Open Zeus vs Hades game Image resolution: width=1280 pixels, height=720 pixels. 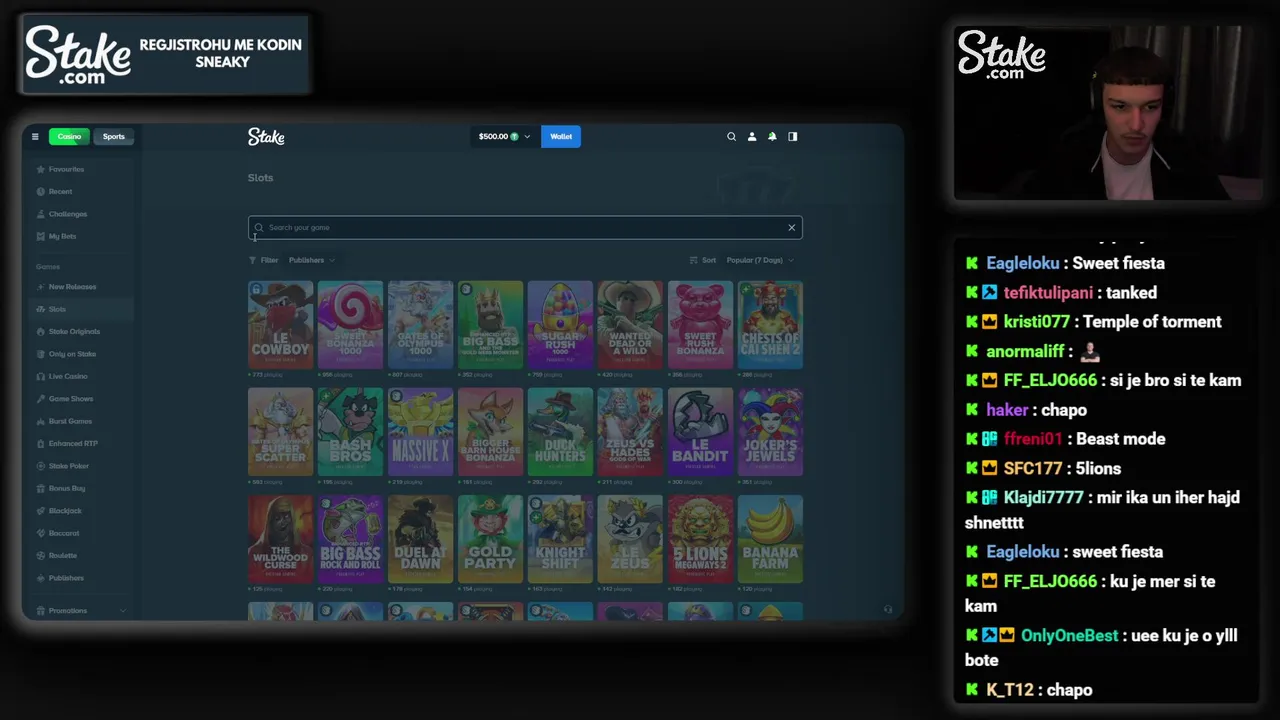pos(630,432)
